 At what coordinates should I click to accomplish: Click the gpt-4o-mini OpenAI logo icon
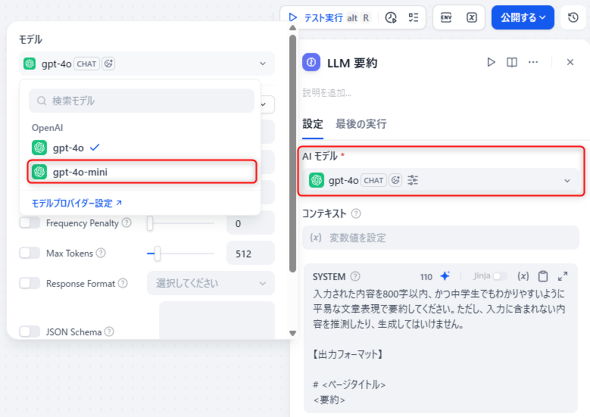pyautogui.click(x=40, y=172)
